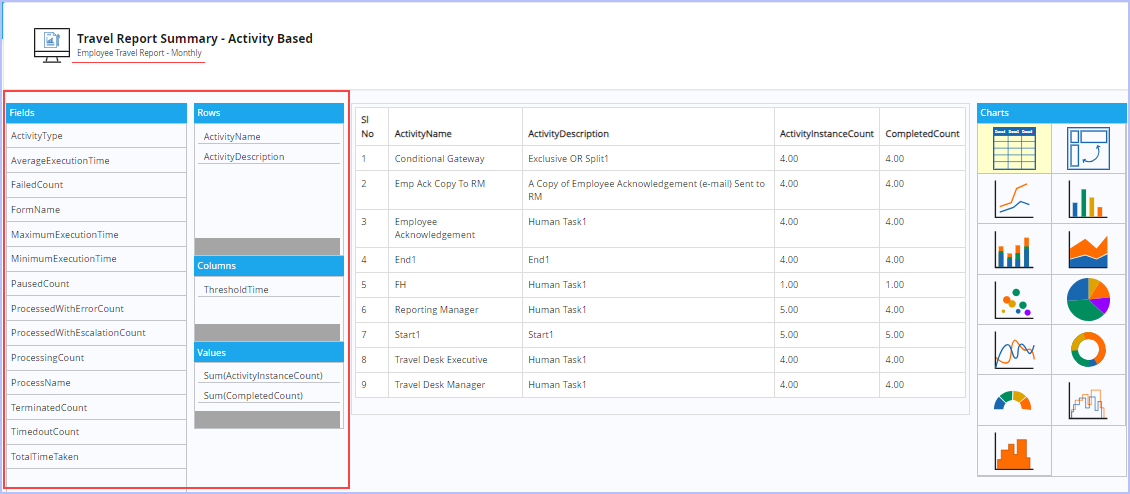Click the Charts panel header

[x=1052, y=113]
